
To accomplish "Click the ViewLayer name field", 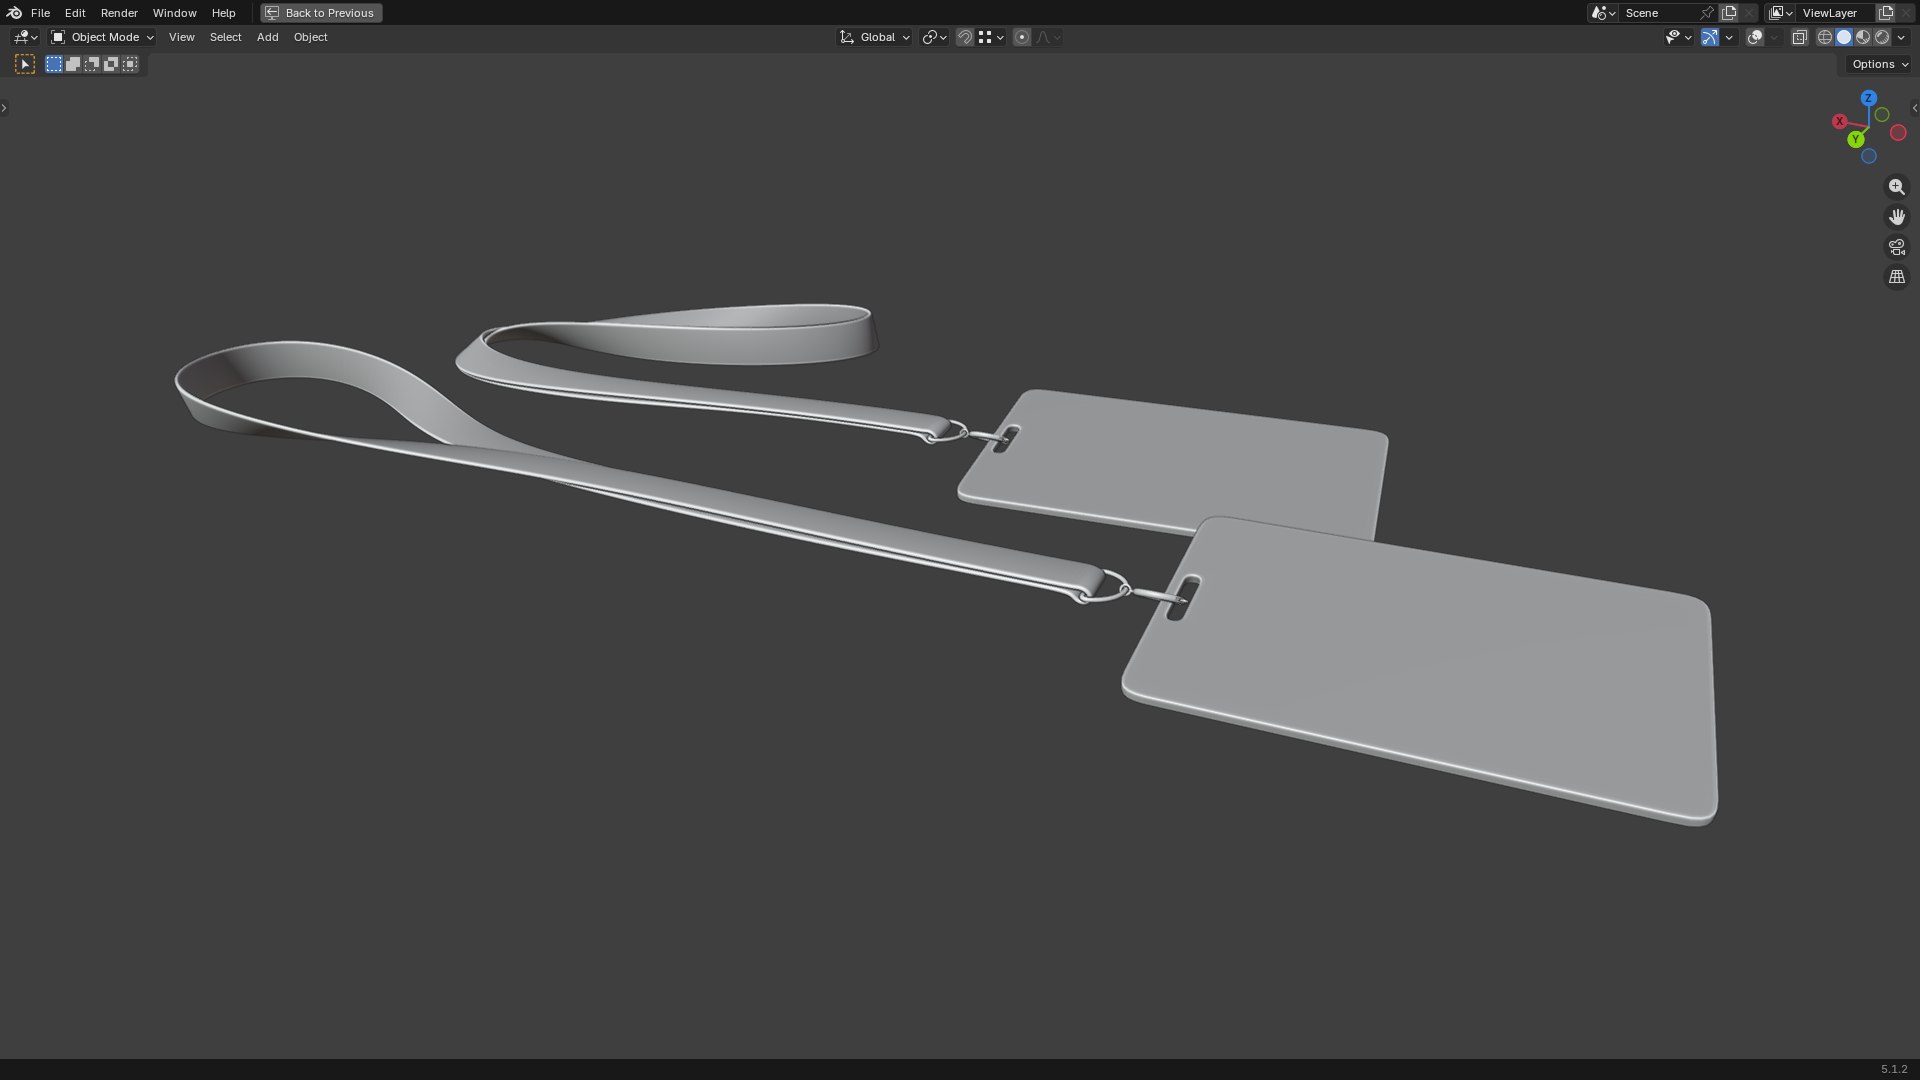I will click(1836, 13).
